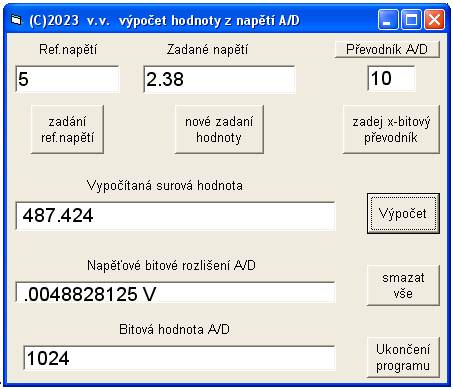Maximize the A/D calculator window

tap(411, 20)
